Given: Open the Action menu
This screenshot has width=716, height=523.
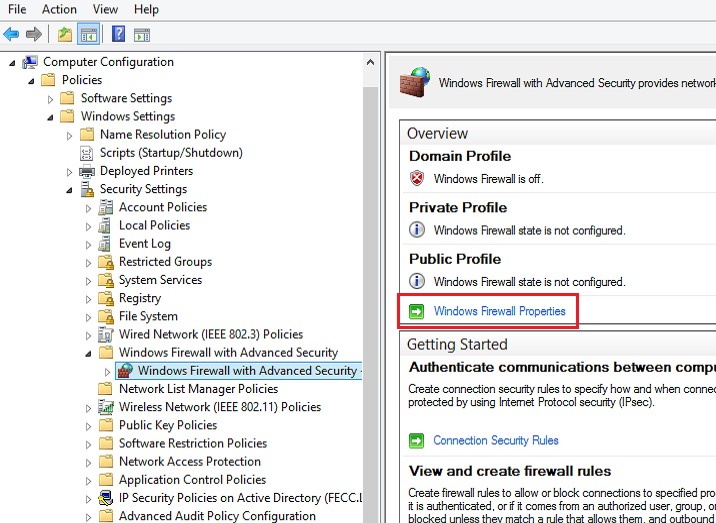Looking at the screenshot, I should coord(59,9).
